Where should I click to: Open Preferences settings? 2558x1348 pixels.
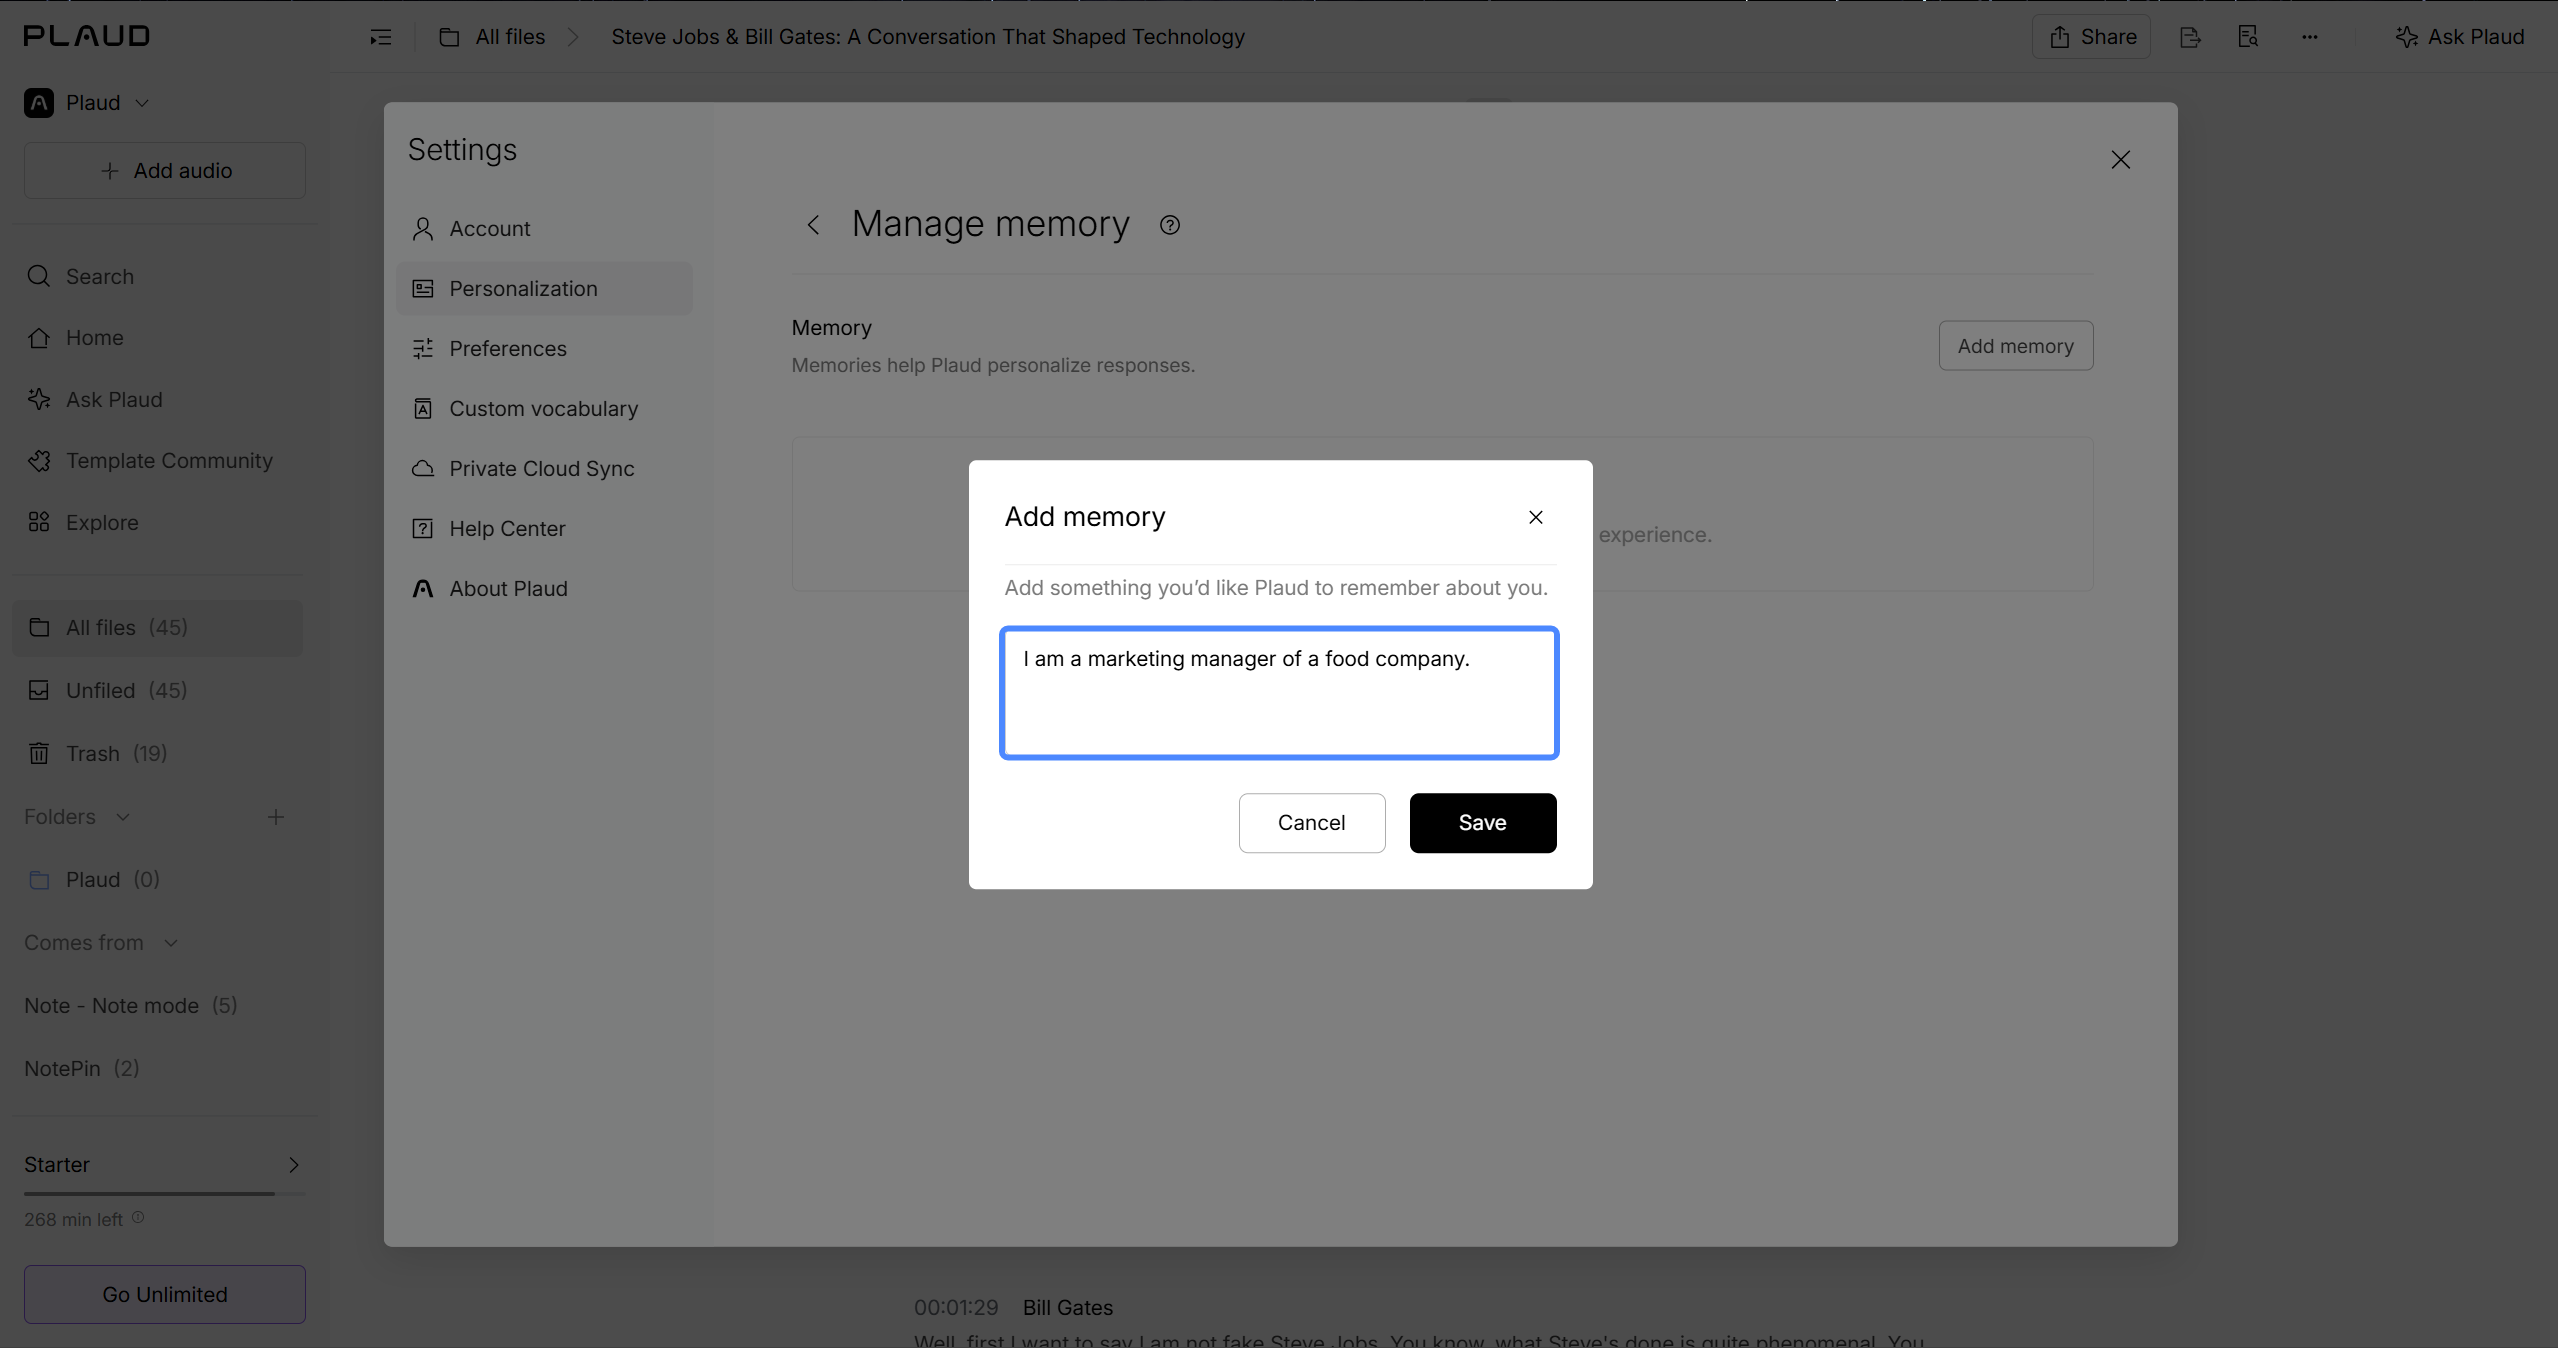pos(544,349)
